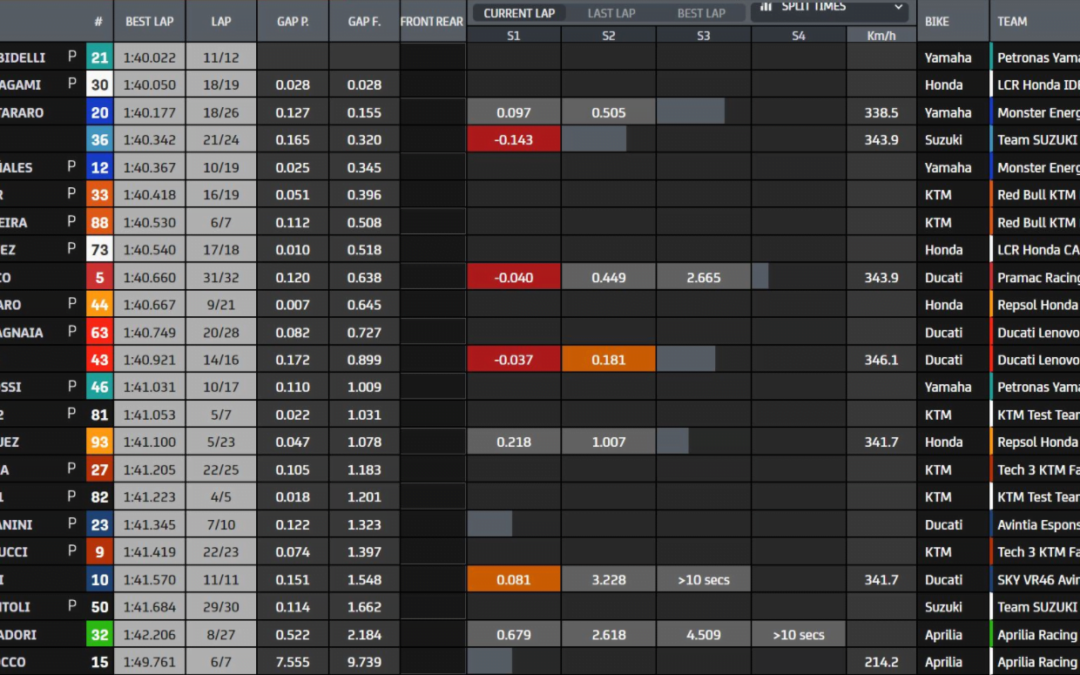The width and height of the screenshot is (1080, 675).
Task: Click lap count 31/32
Action: (x=221, y=277)
